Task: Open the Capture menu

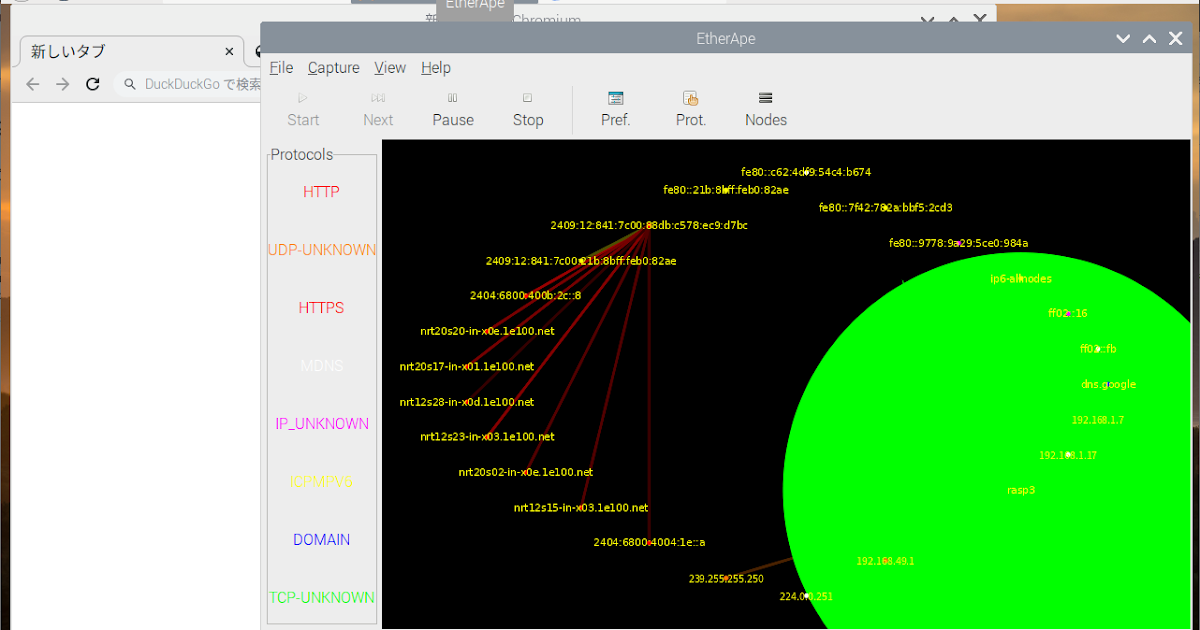Action: tap(333, 67)
